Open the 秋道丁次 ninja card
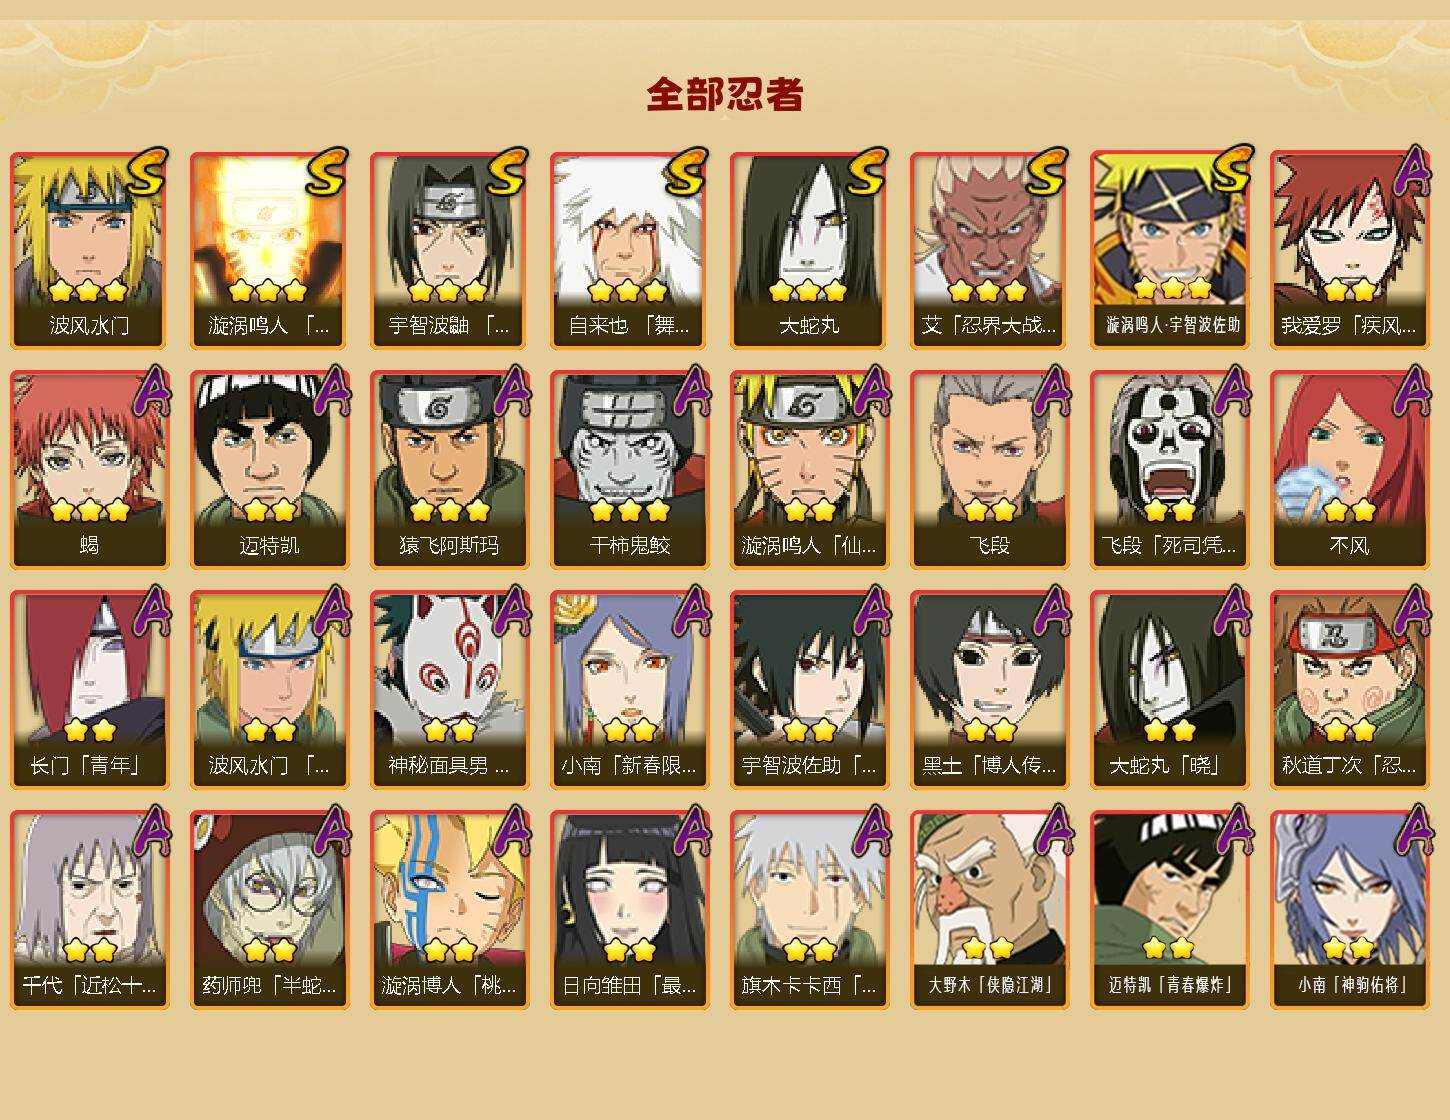Screen dimensions: 1450x1120 point(1349,690)
